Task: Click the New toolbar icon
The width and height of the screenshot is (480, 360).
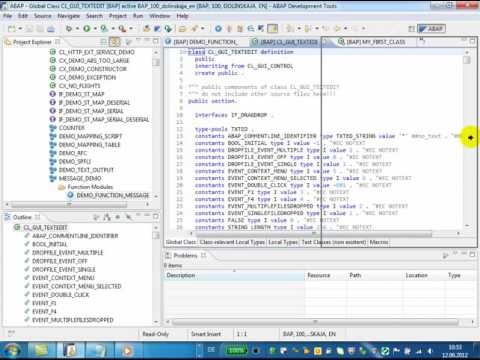Action: tap(12, 29)
